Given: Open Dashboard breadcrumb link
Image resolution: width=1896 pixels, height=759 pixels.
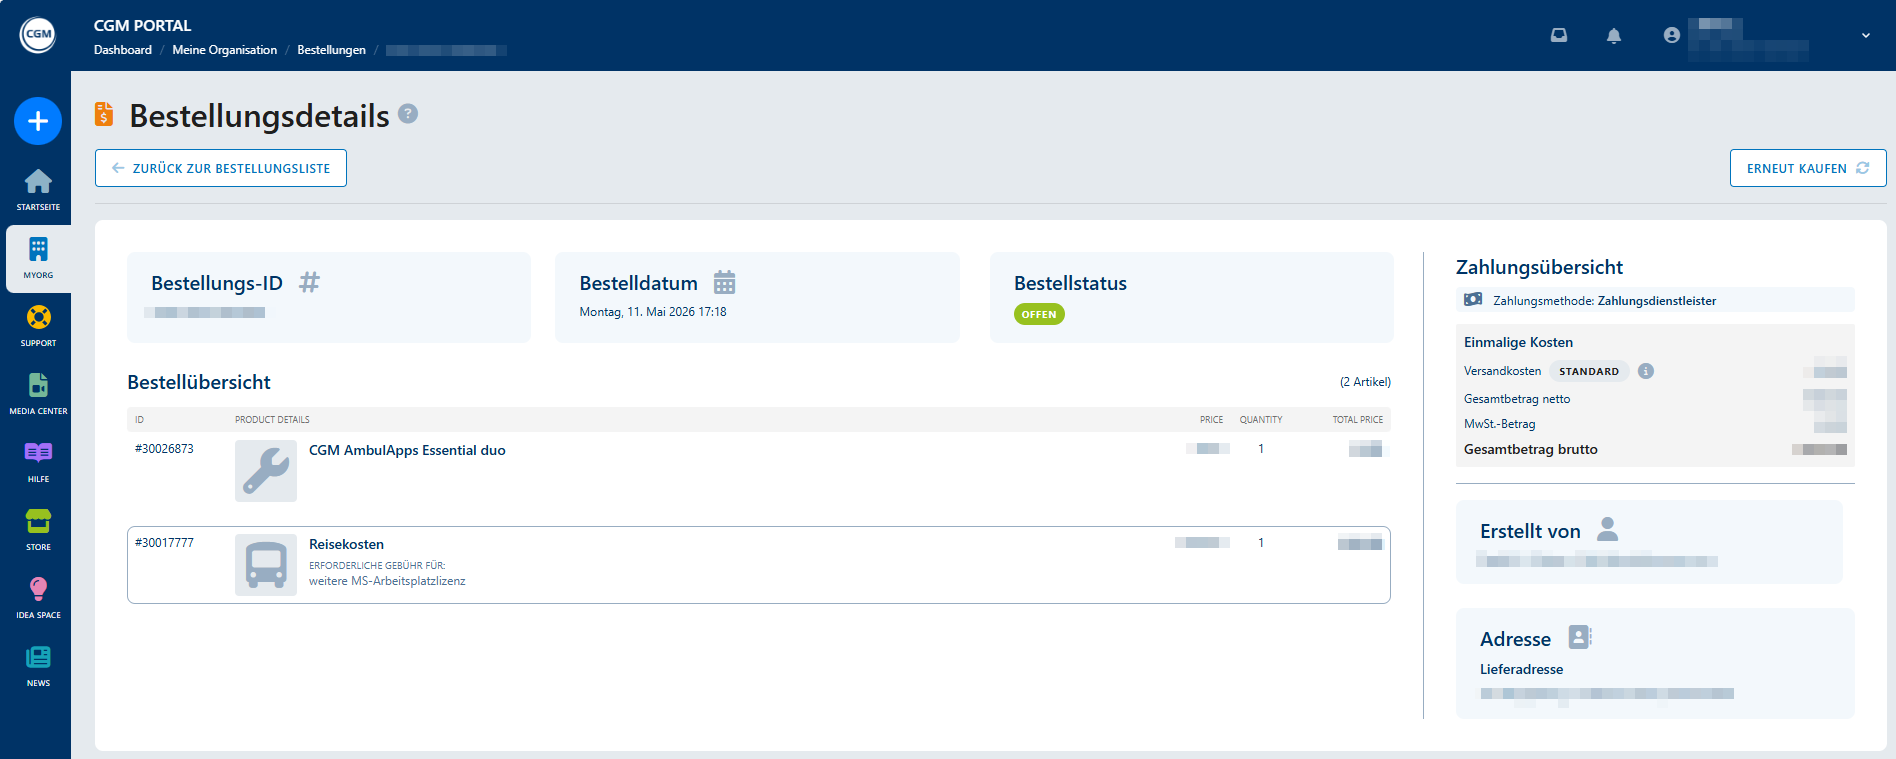Looking at the screenshot, I should click(123, 50).
